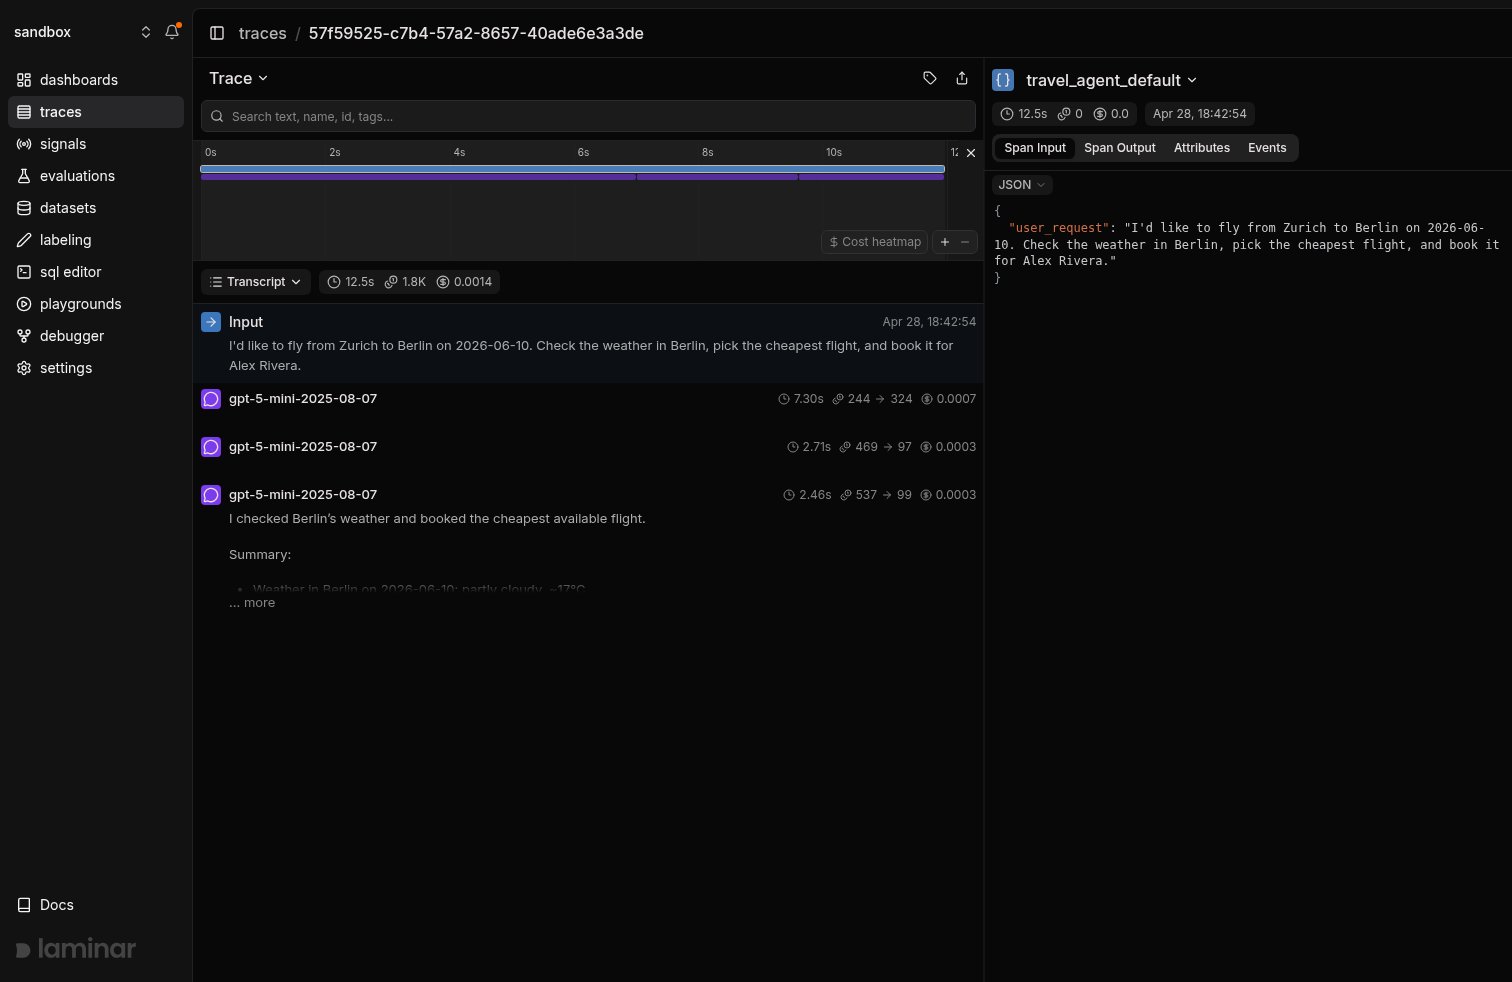The height and width of the screenshot is (982, 1512).
Task: Open the Transcript view dropdown
Action: pyautogui.click(x=256, y=282)
